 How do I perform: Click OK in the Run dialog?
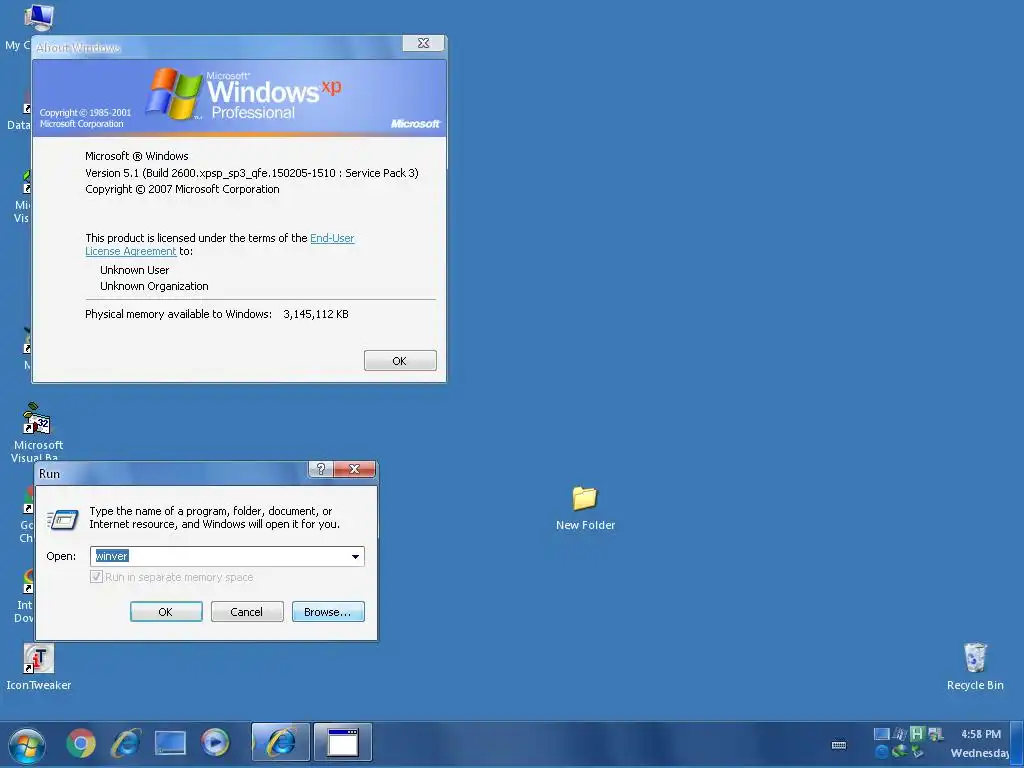(166, 612)
